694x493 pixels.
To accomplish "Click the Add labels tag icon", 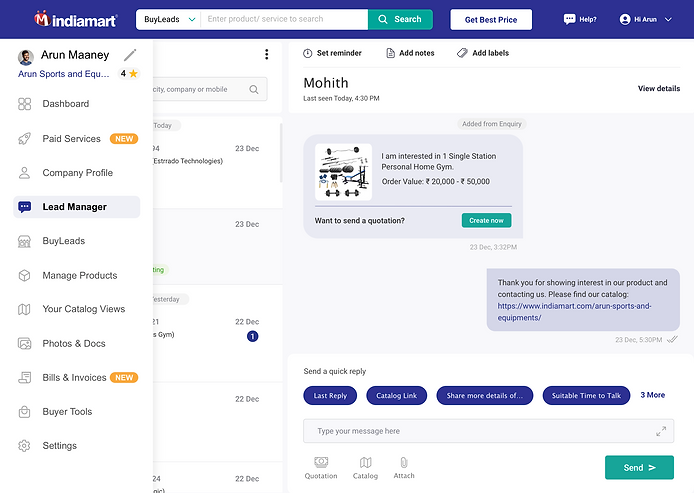I will tap(462, 53).
